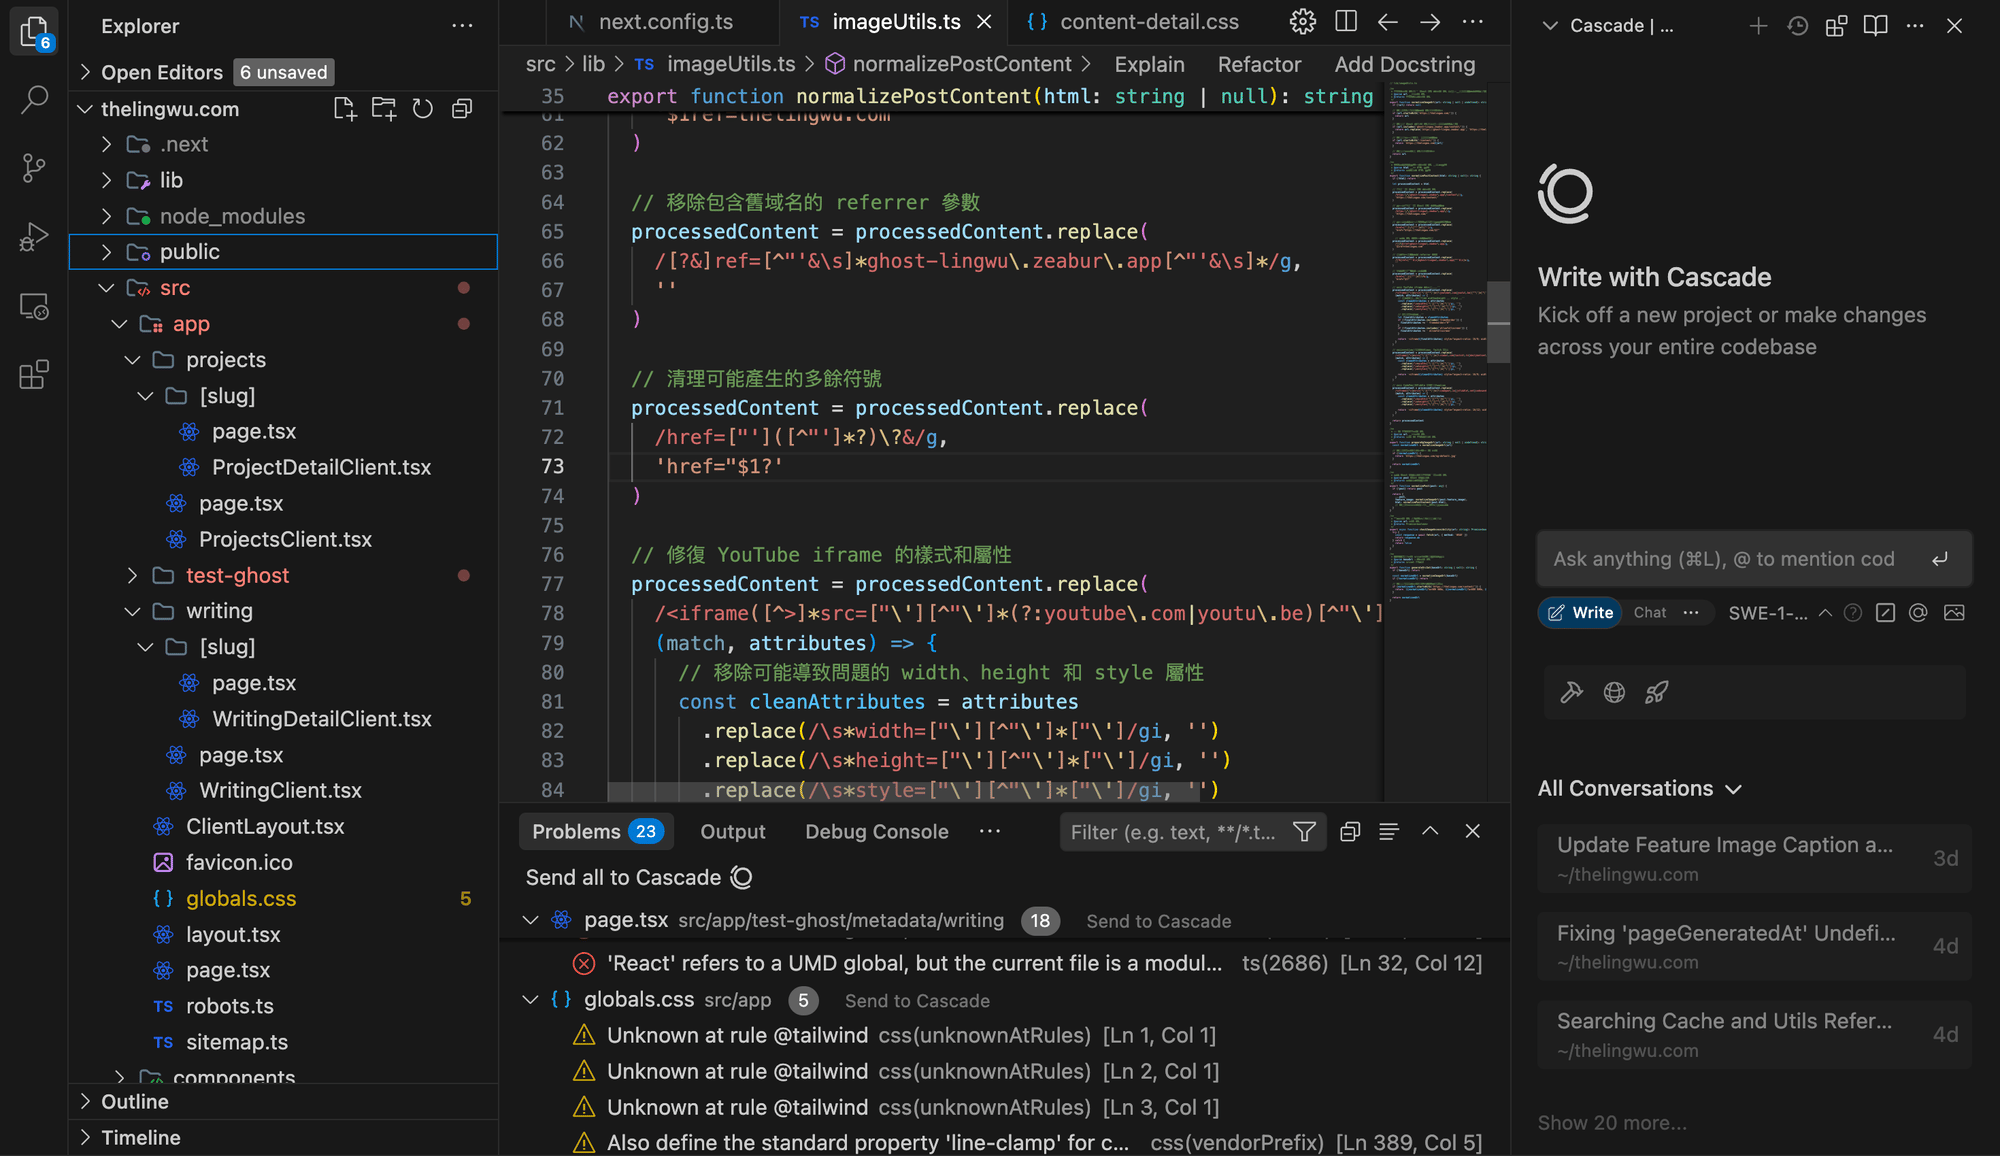Open Cascade conversation history

point(1798,26)
